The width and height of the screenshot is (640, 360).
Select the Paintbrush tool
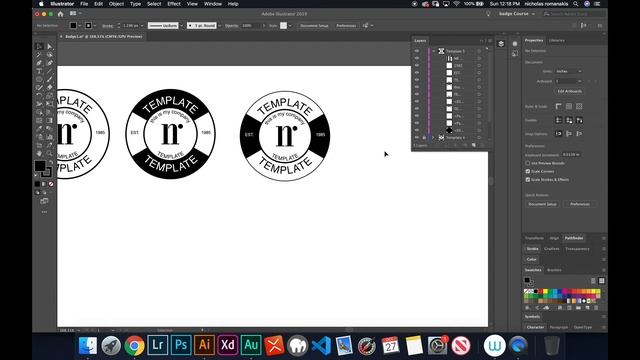(x=50, y=79)
